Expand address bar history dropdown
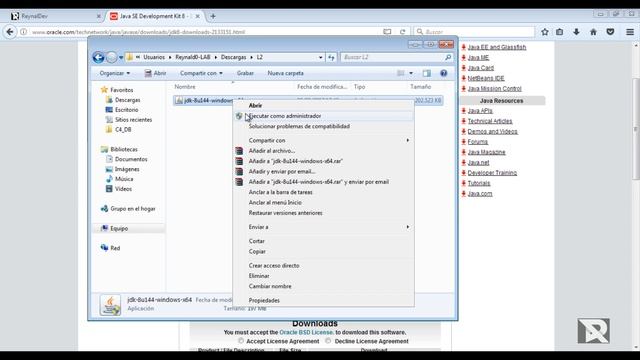This screenshot has height=360, width=640. point(320,58)
